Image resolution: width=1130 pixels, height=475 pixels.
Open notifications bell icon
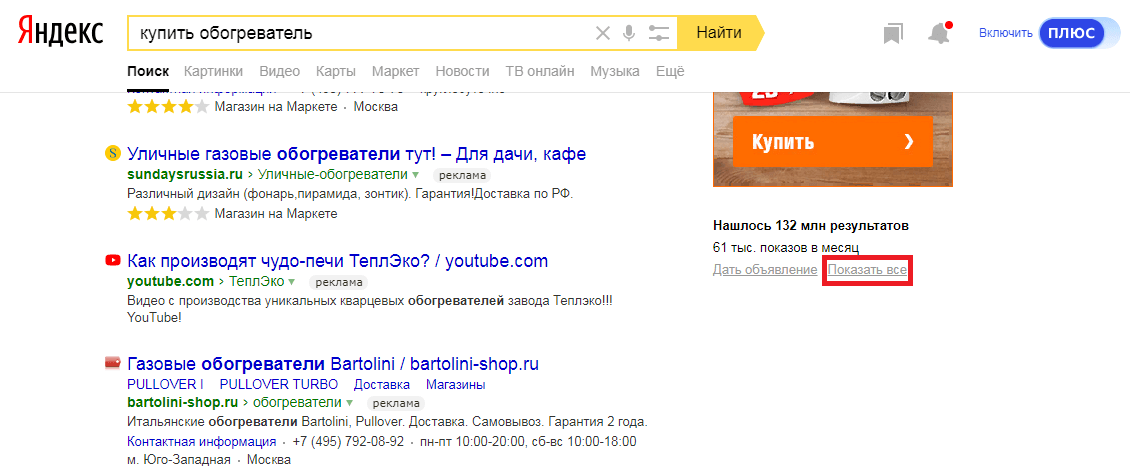coord(939,33)
